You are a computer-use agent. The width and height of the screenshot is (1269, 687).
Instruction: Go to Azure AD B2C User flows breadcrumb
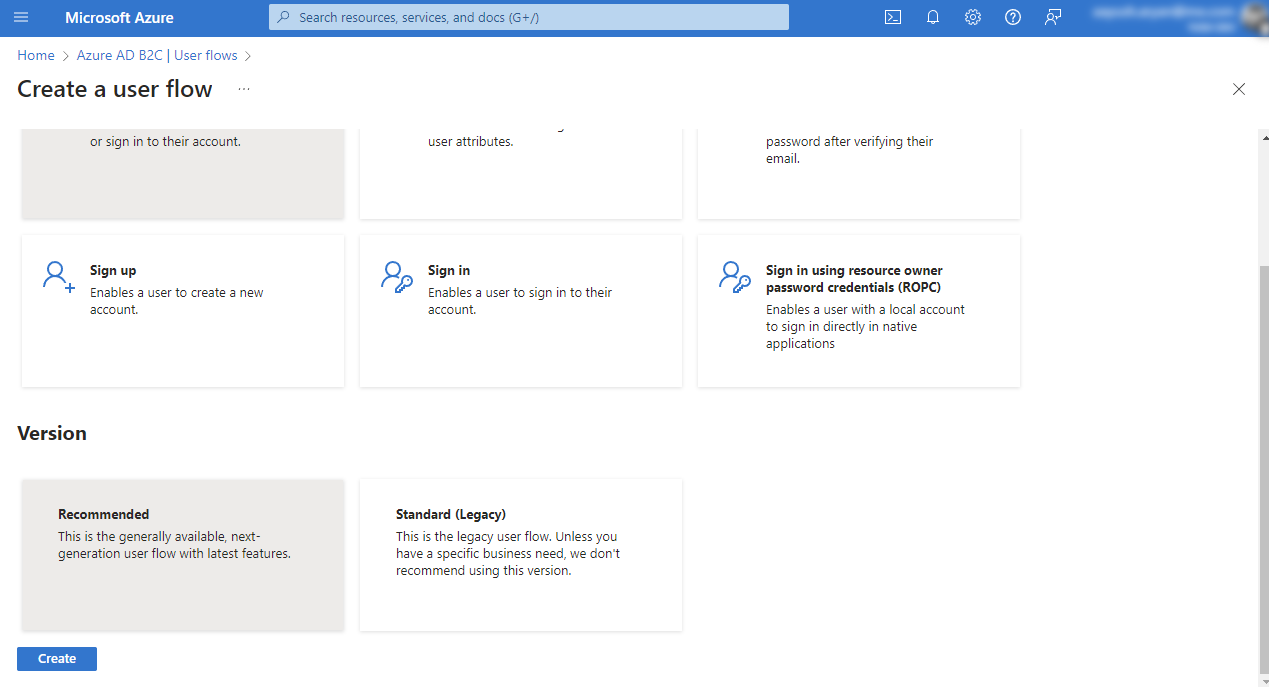pos(155,55)
